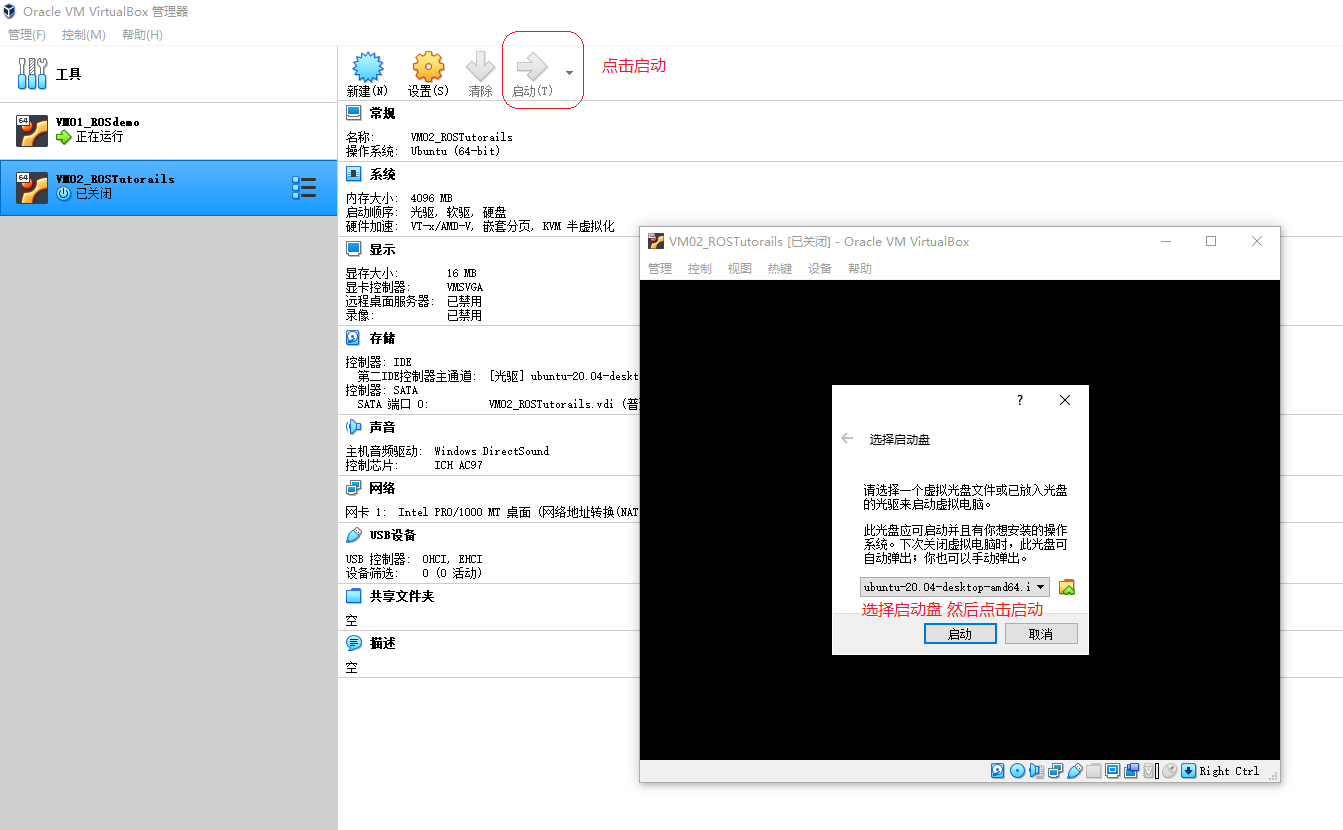Click the display icon in VM status bar
The width and height of the screenshot is (1343, 830).
pyautogui.click(x=1113, y=770)
